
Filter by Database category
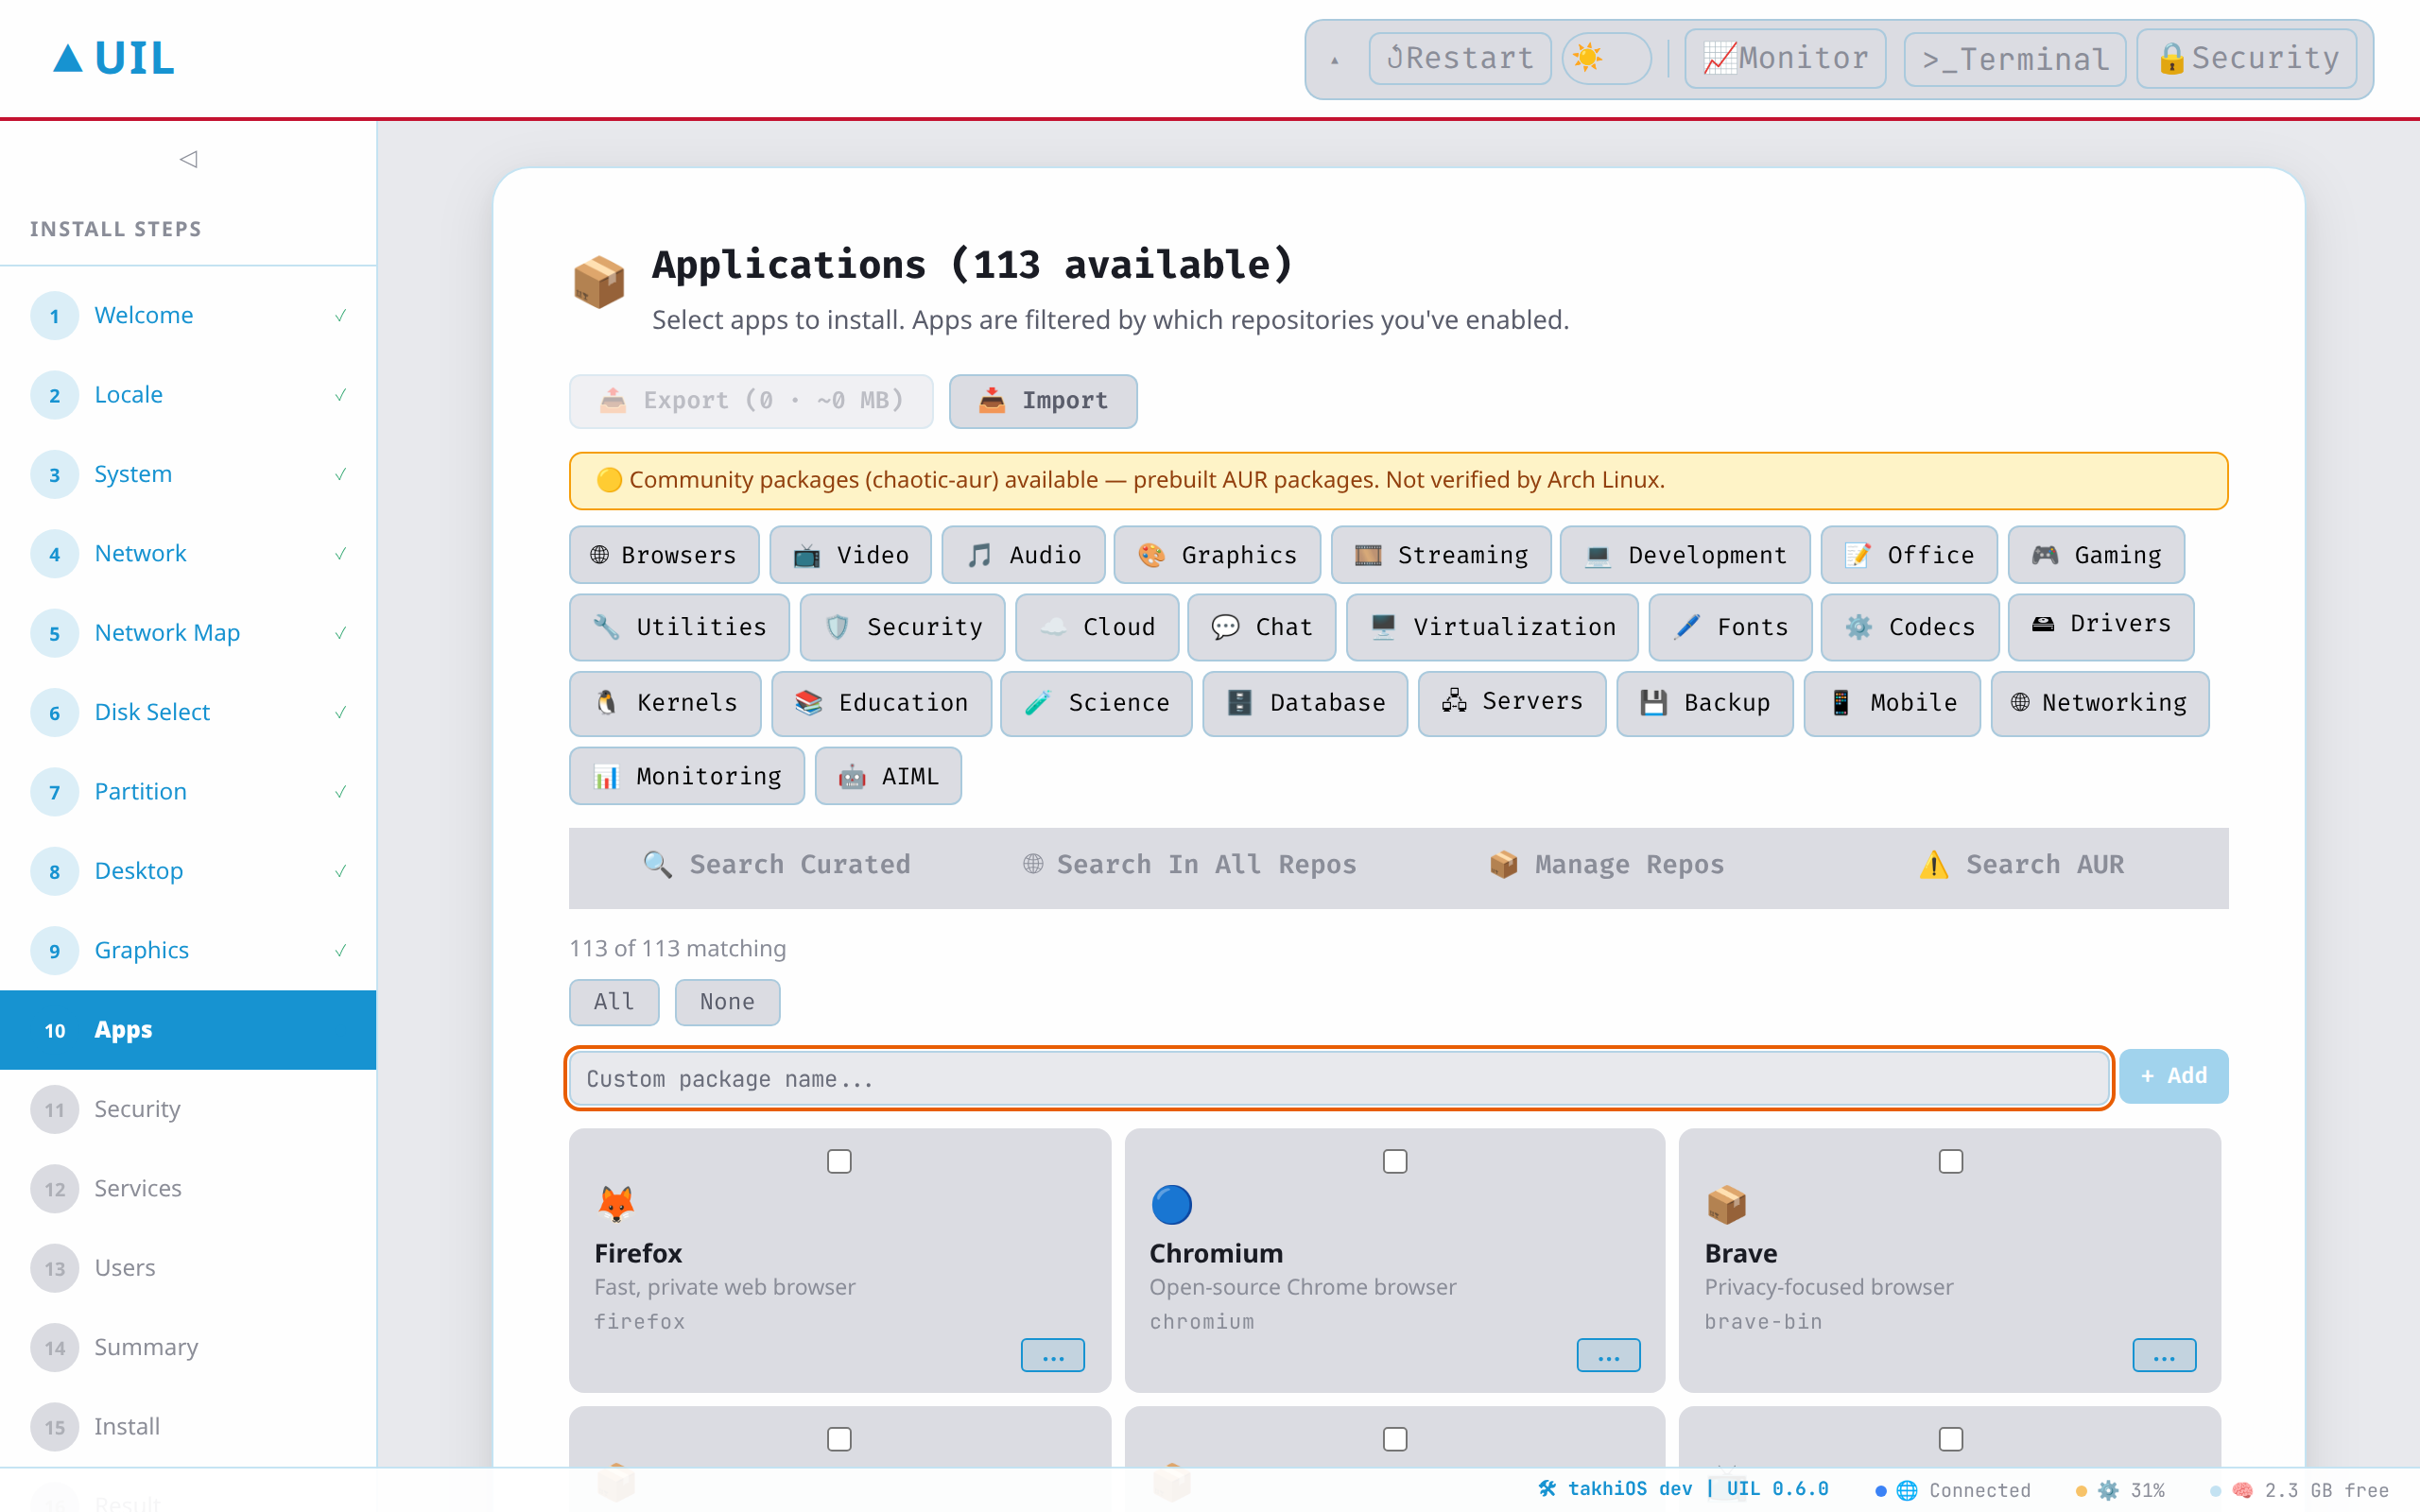1305,704
